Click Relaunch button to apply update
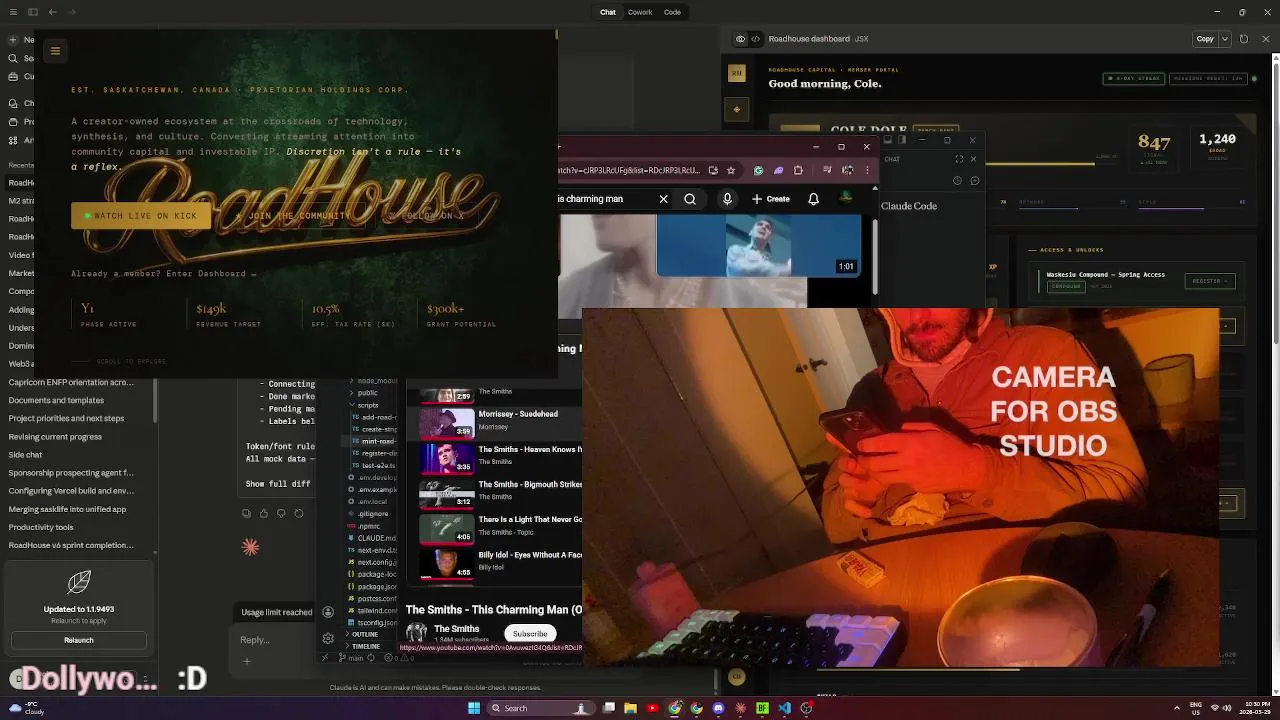 point(79,640)
